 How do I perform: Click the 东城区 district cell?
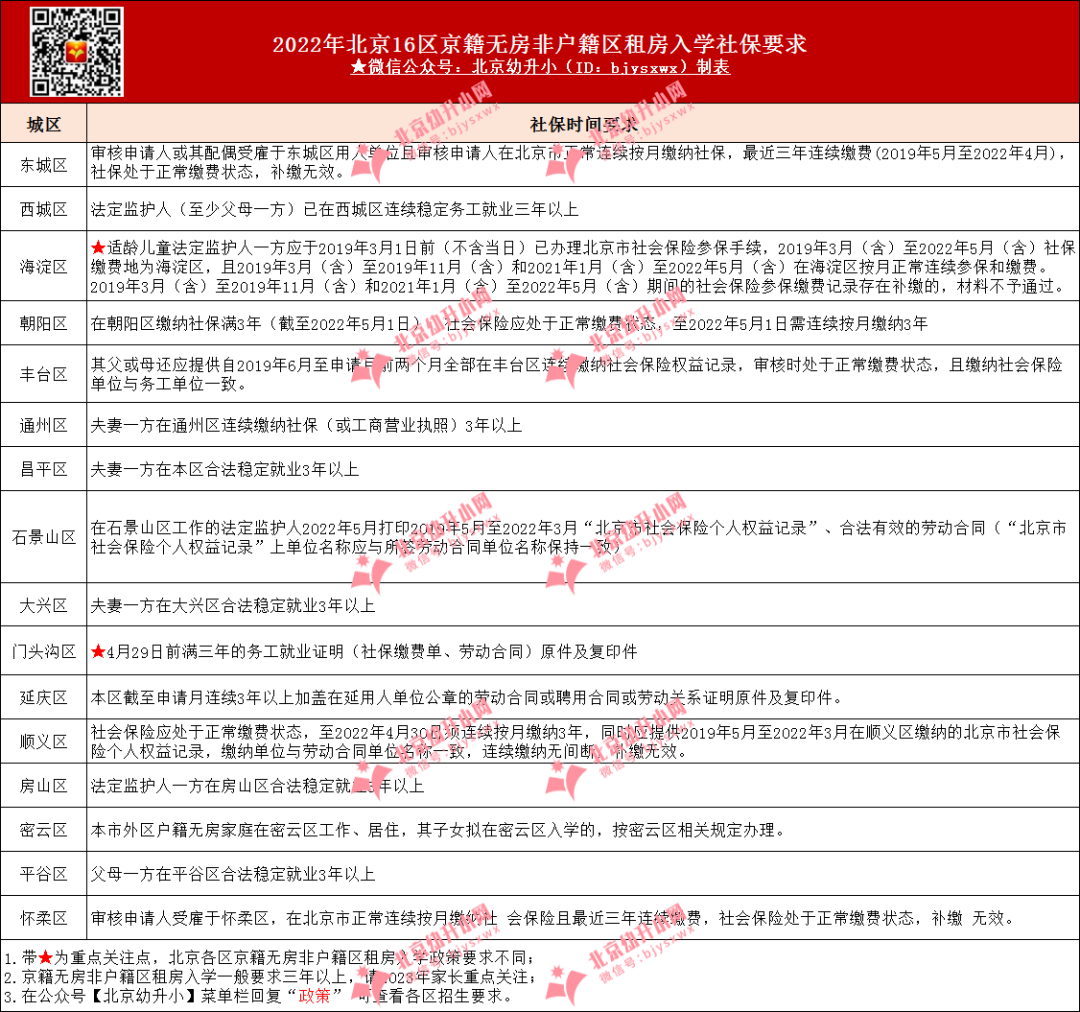44,165
